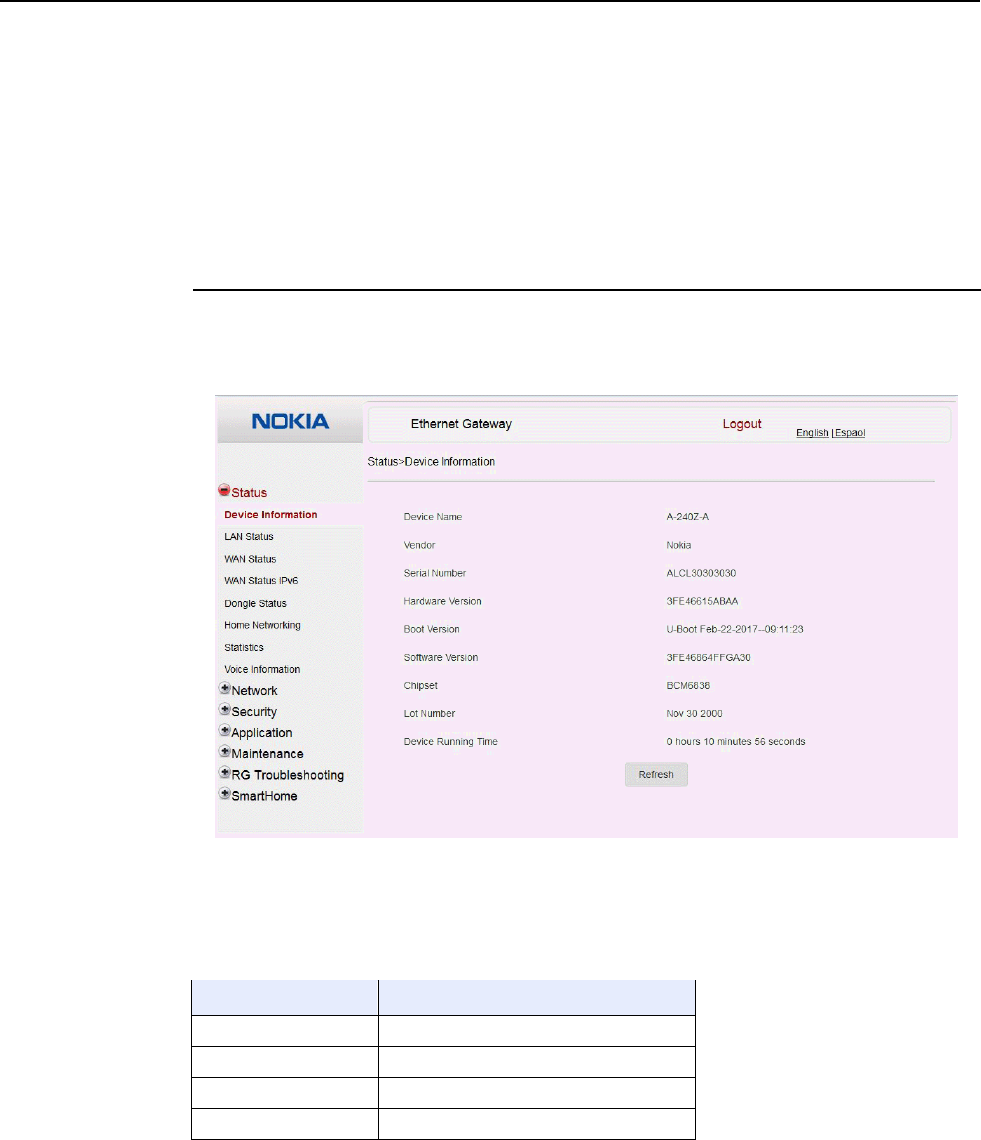Click the Refresh button
Viewport: 981px width, 1140px height.
pos(656,774)
